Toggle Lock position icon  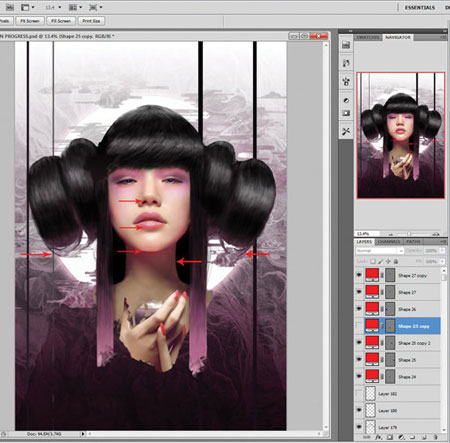pos(388,261)
